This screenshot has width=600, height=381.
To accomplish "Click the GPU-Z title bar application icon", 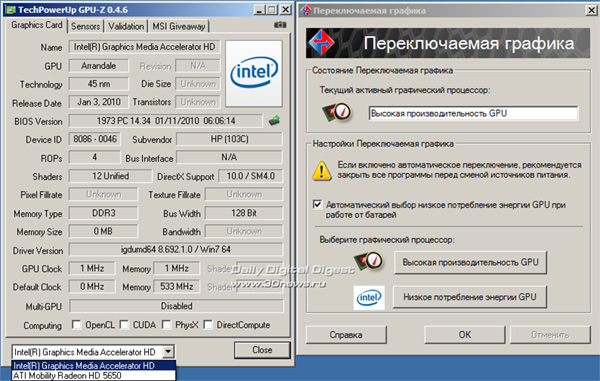I will click(x=10, y=10).
